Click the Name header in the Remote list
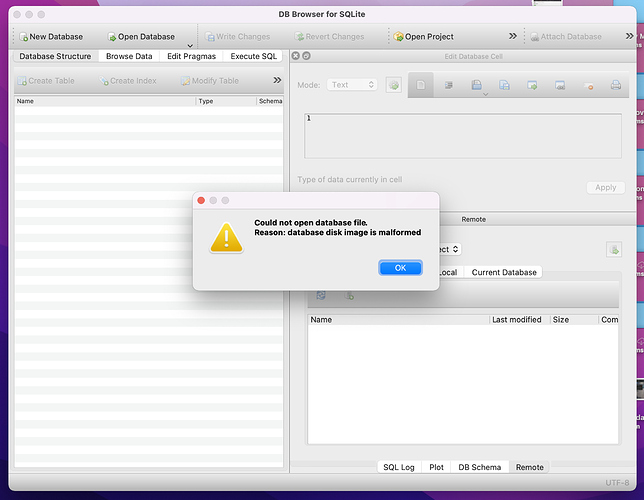This screenshot has width=644, height=500. [x=398, y=320]
